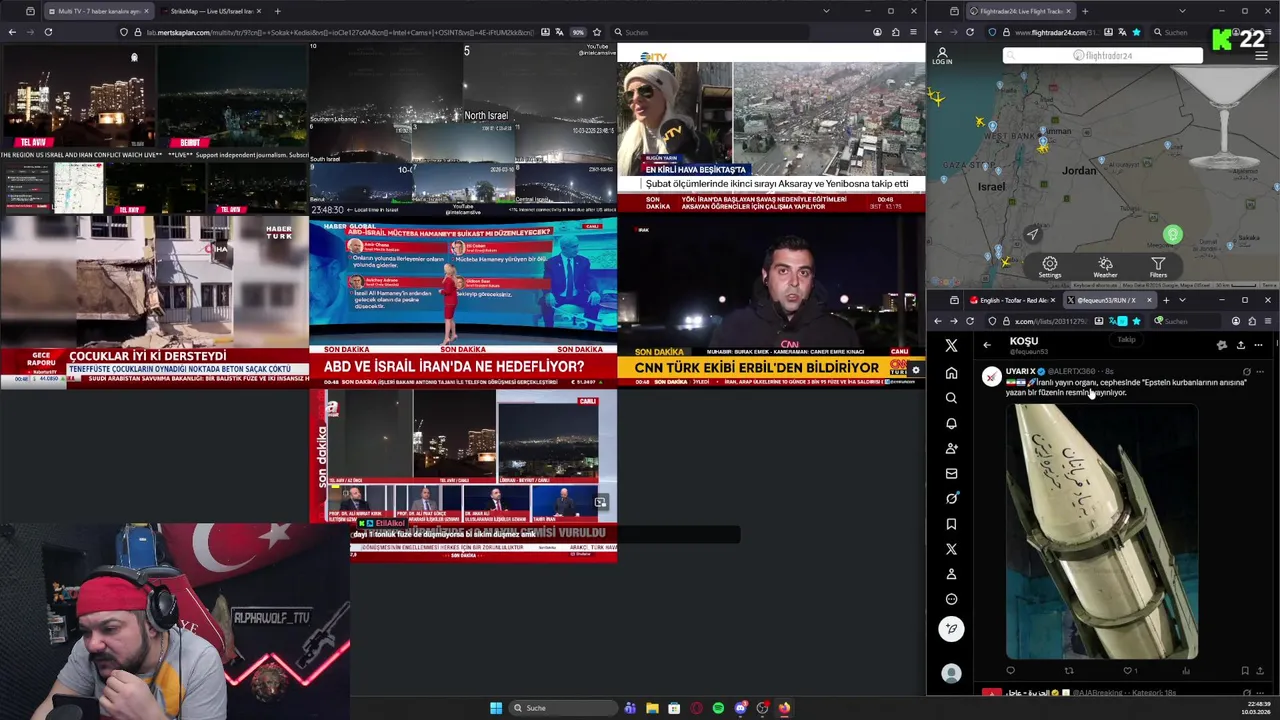Click the green airport marker on map
The width and height of the screenshot is (1280, 720).
(x=1173, y=235)
